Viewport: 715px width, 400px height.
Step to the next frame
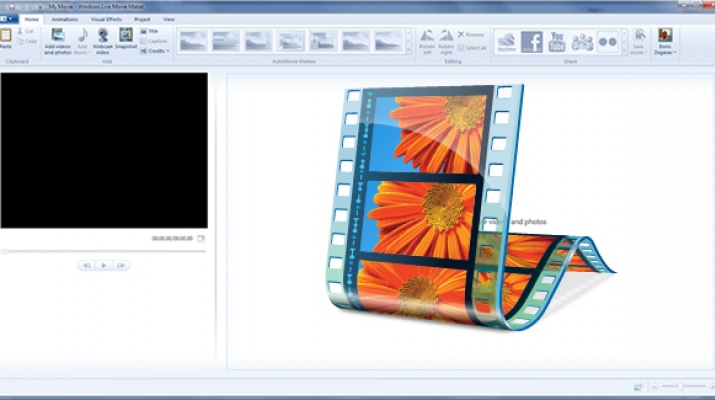pos(121,265)
